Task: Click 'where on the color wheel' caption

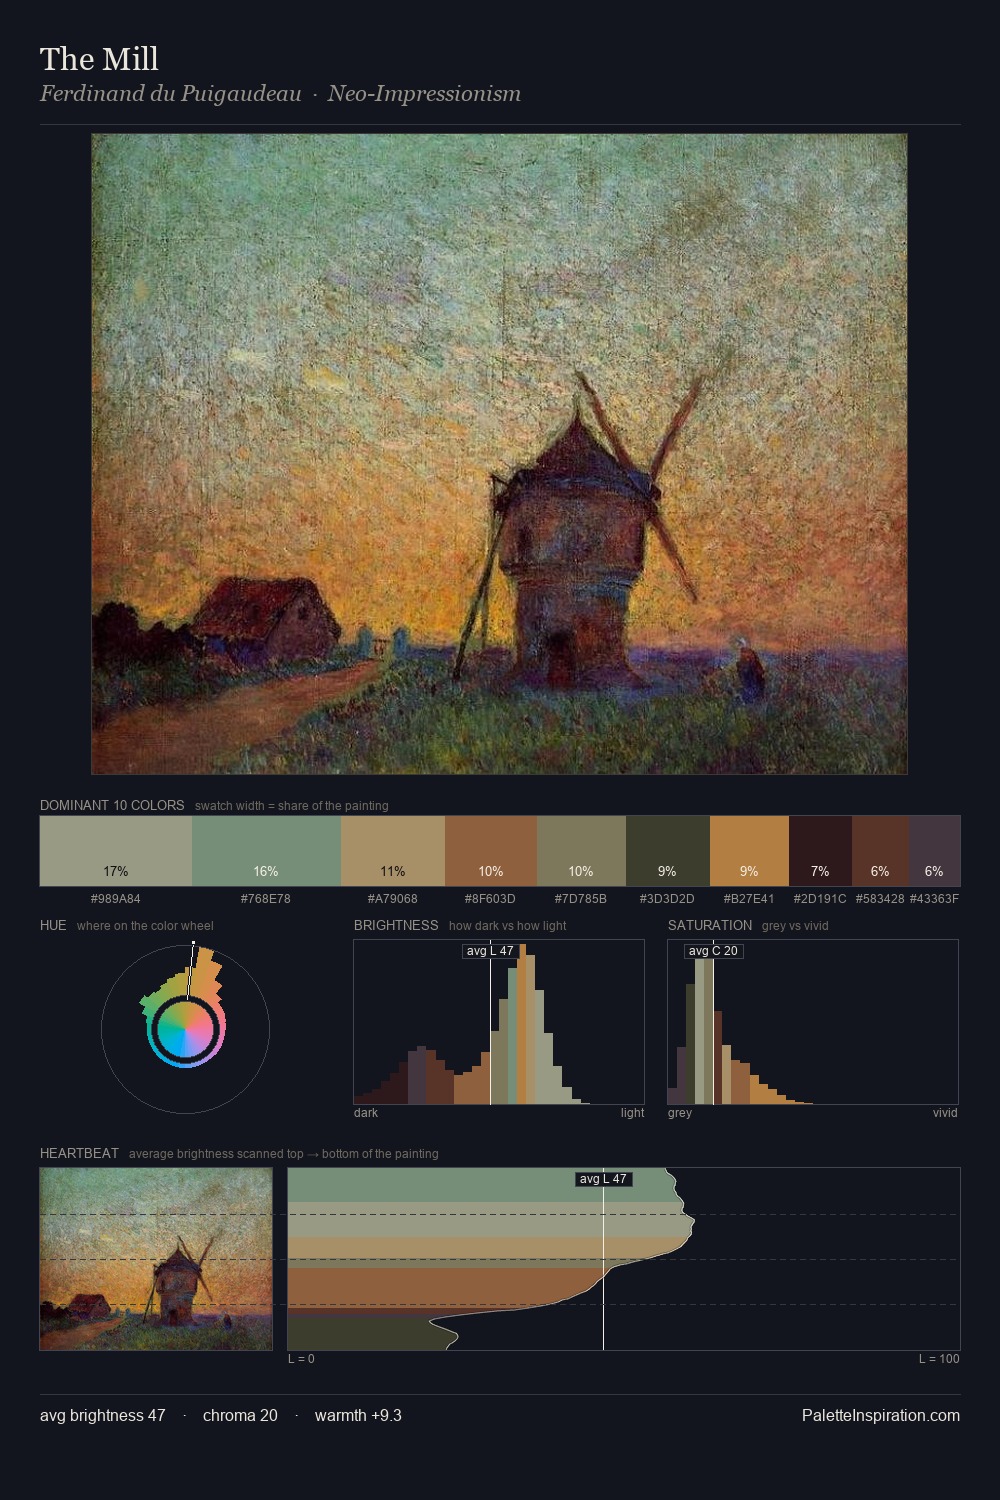Action: pyautogui.click(x=145, y=926)
